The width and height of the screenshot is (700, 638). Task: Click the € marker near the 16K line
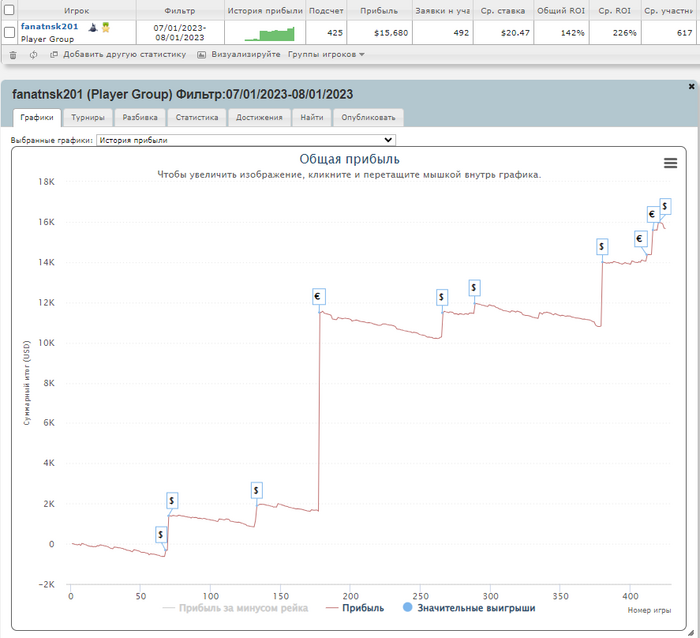(x=653, y=214)
